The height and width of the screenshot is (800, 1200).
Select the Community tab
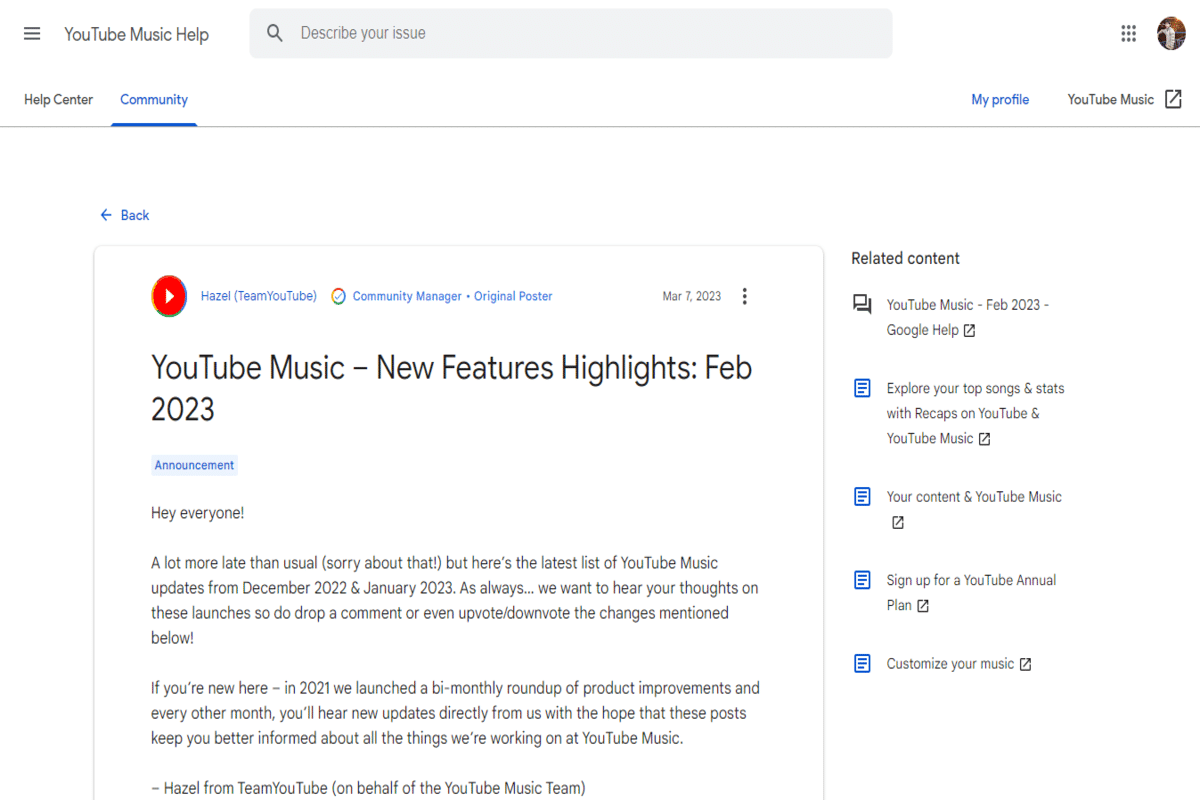point(154,99)
